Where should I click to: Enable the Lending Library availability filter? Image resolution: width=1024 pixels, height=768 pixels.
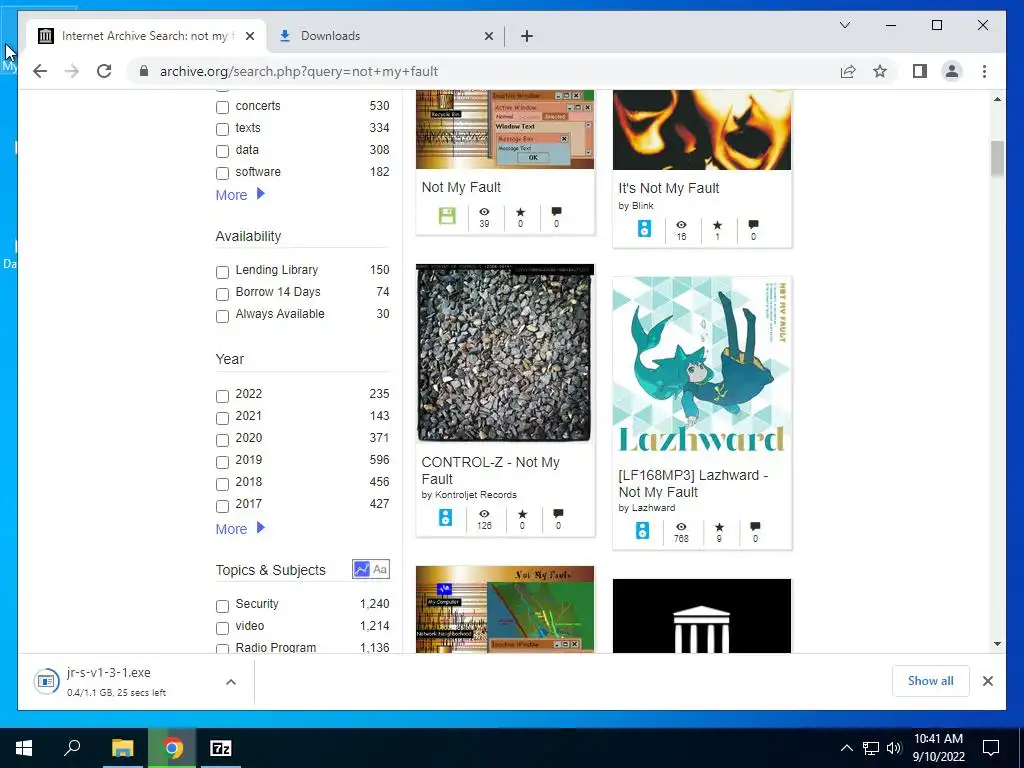(222, 271)
